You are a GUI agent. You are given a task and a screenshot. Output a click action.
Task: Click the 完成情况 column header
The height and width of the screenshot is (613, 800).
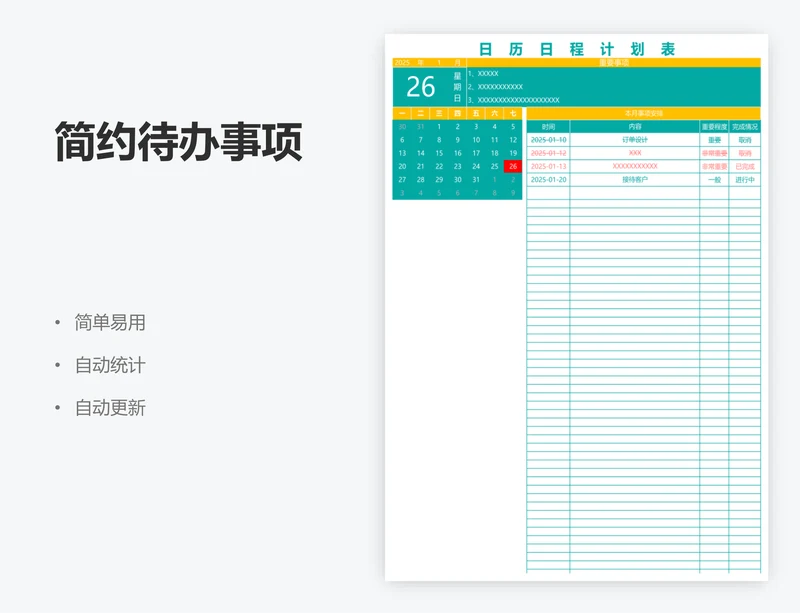click(745, 127)
